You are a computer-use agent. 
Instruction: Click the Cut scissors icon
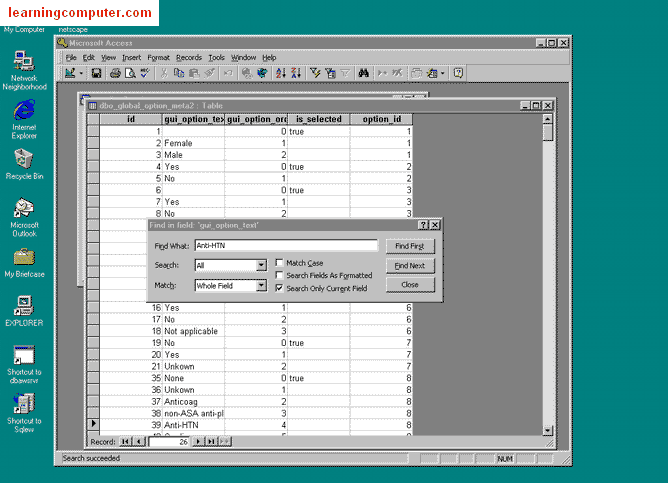(164, 73)
